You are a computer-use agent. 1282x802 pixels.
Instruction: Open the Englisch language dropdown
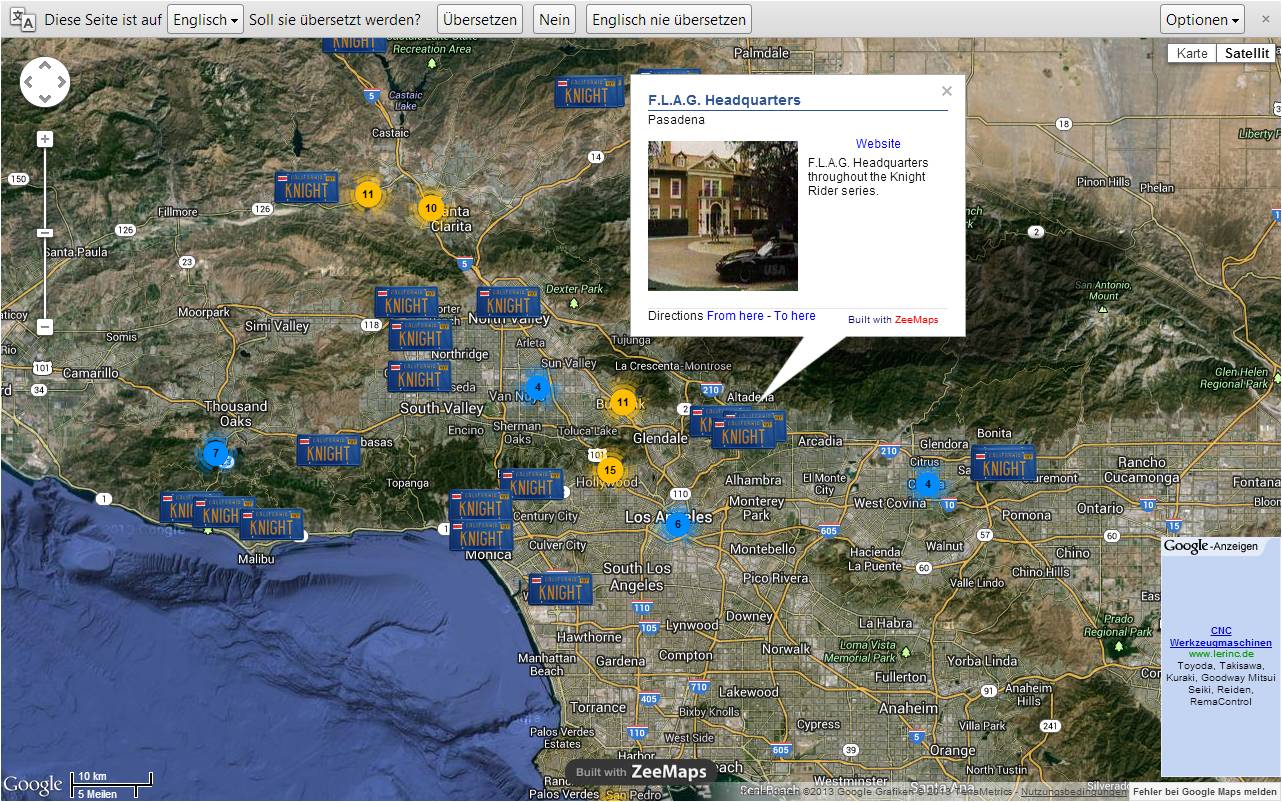pos(205,19)
